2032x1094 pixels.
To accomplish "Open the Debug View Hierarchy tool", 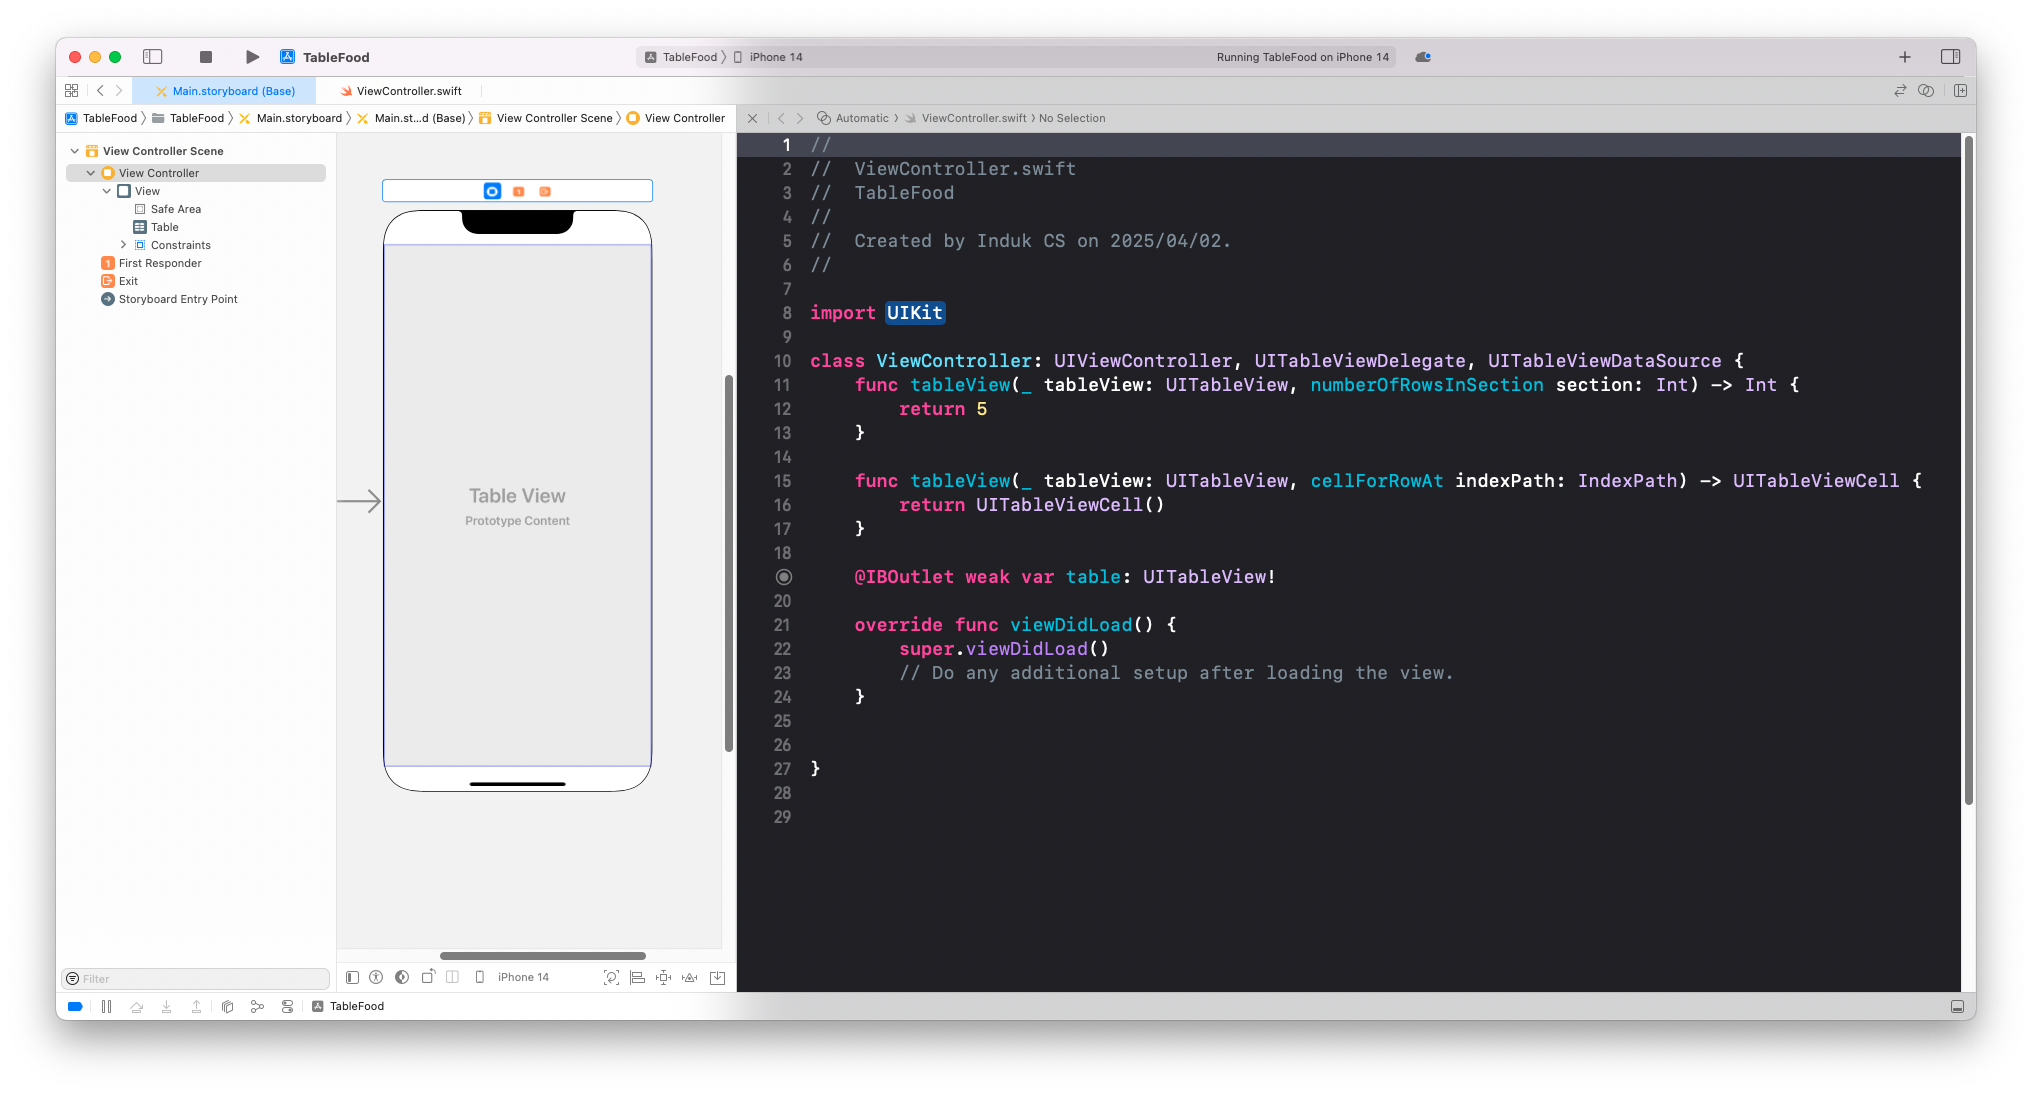I will 227,1006.
